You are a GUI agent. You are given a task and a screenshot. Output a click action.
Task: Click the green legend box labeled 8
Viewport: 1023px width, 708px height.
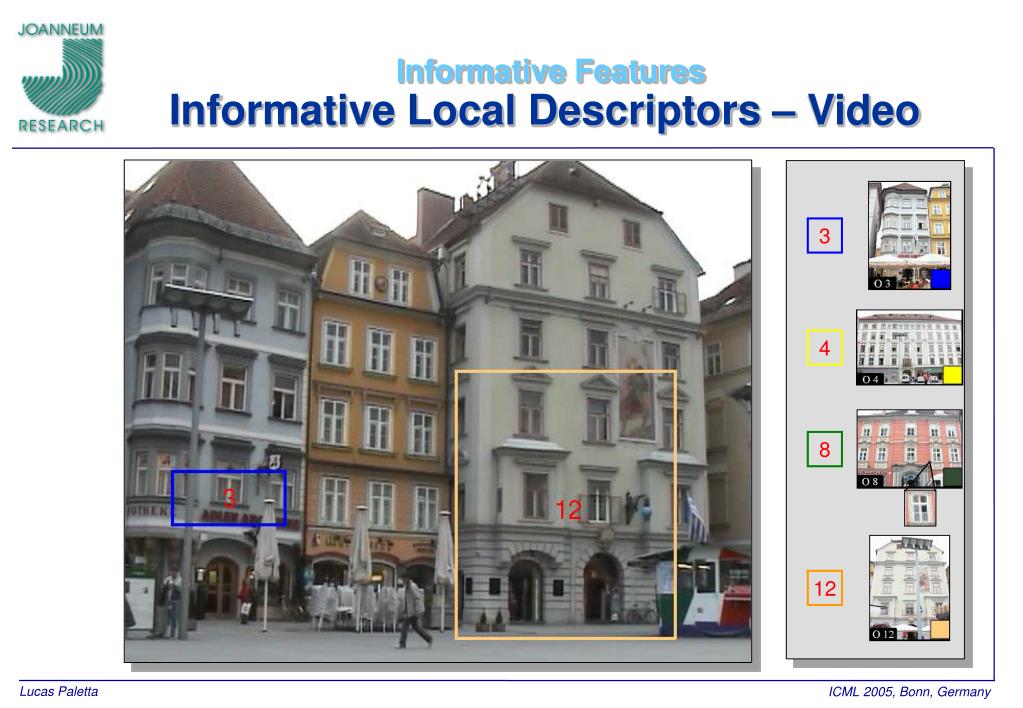(825, 449)
